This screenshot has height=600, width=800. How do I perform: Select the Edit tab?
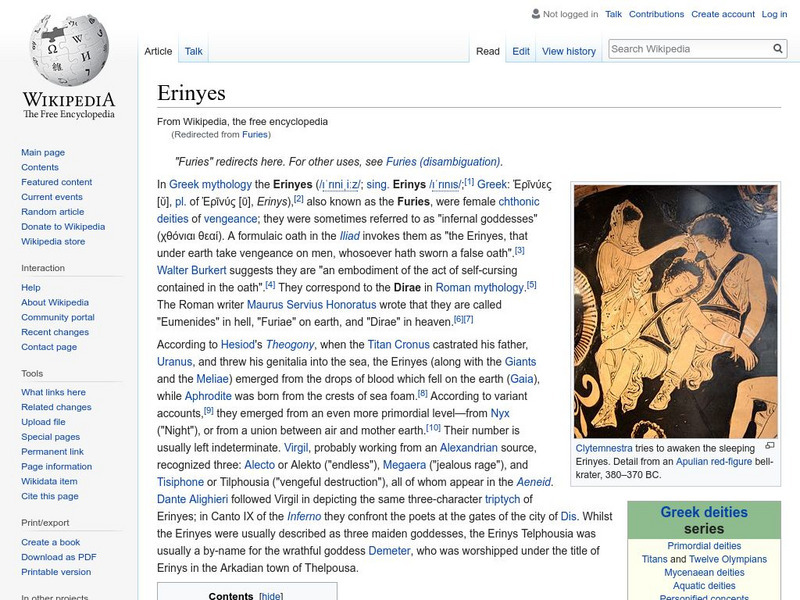tap(521, 51)
